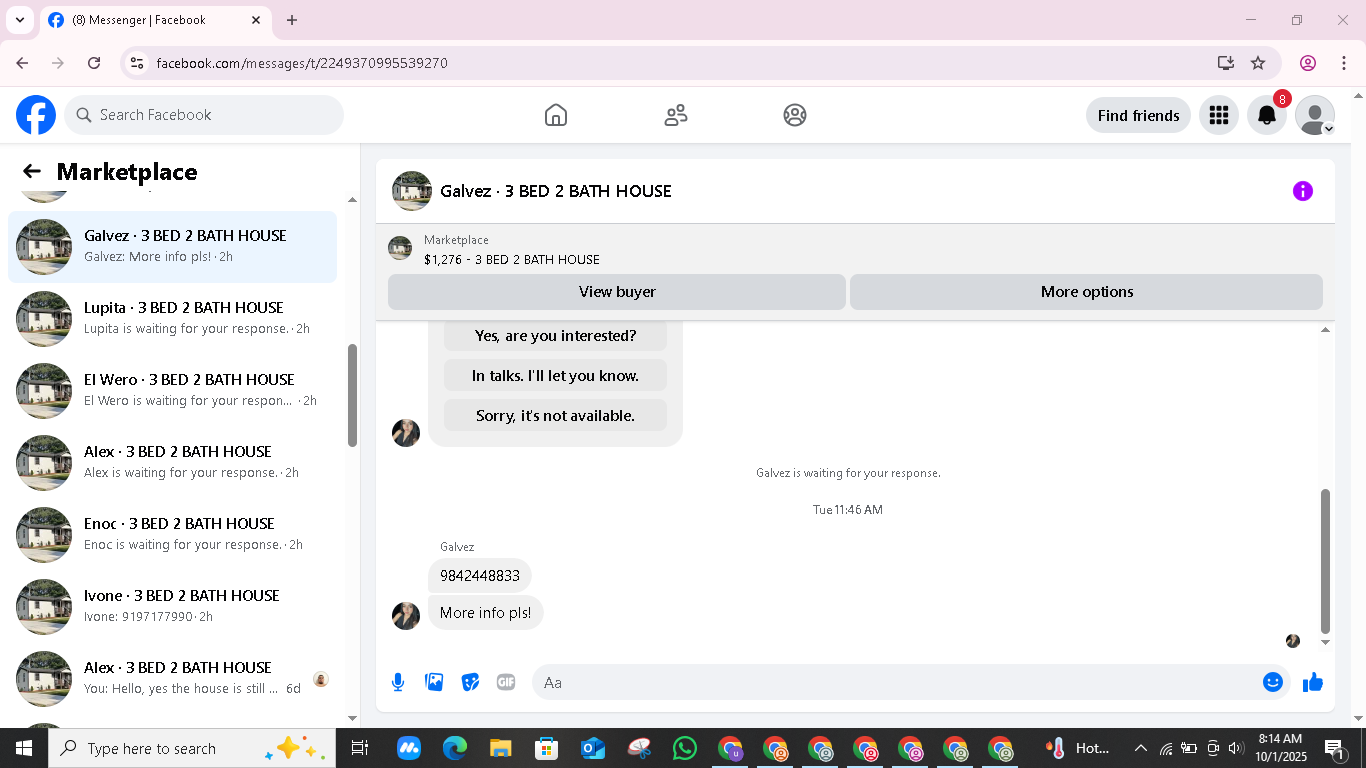Open the notifications bell
The image size is (1366, 768).
click(x=1267, y=115)
